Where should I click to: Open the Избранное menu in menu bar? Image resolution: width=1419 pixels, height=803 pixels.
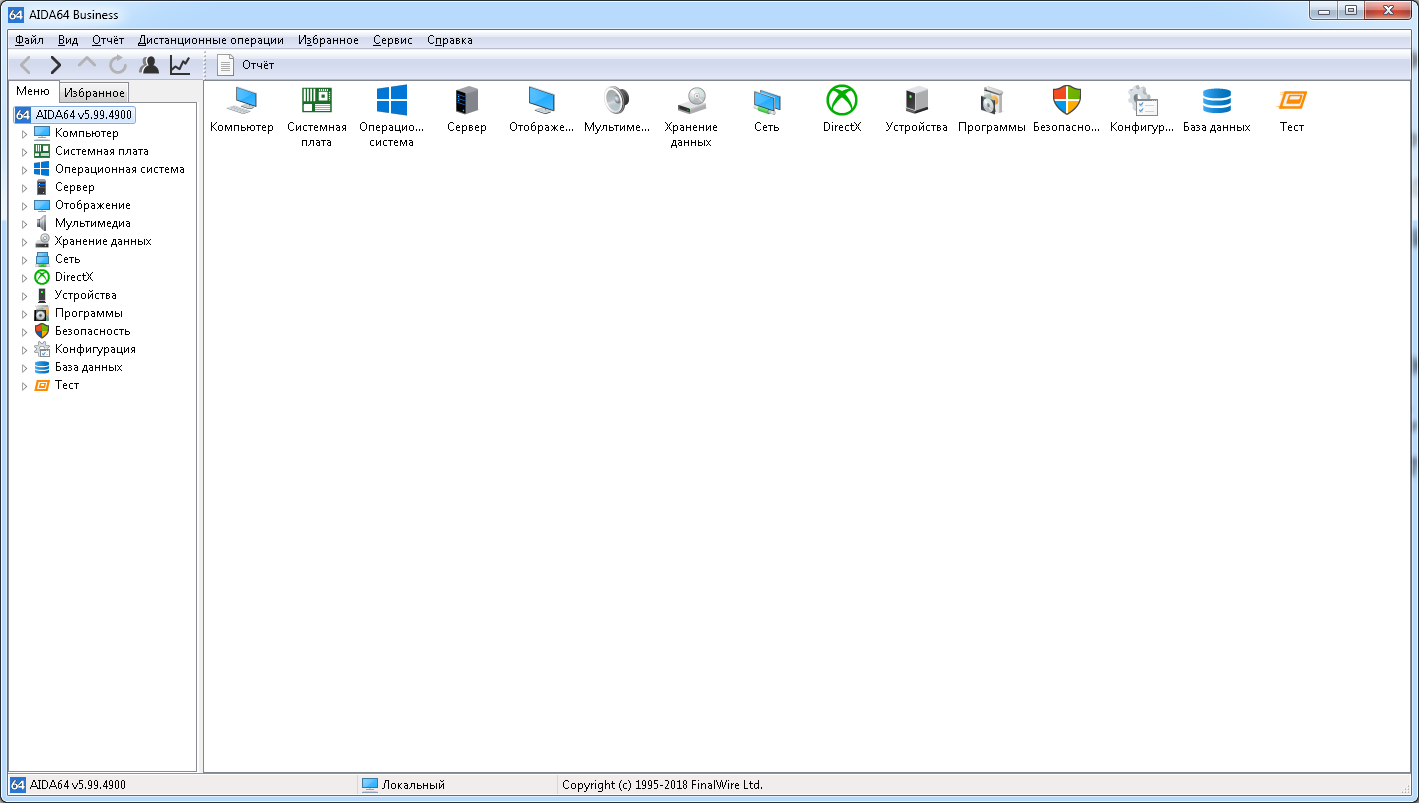(x=328, y=40)
